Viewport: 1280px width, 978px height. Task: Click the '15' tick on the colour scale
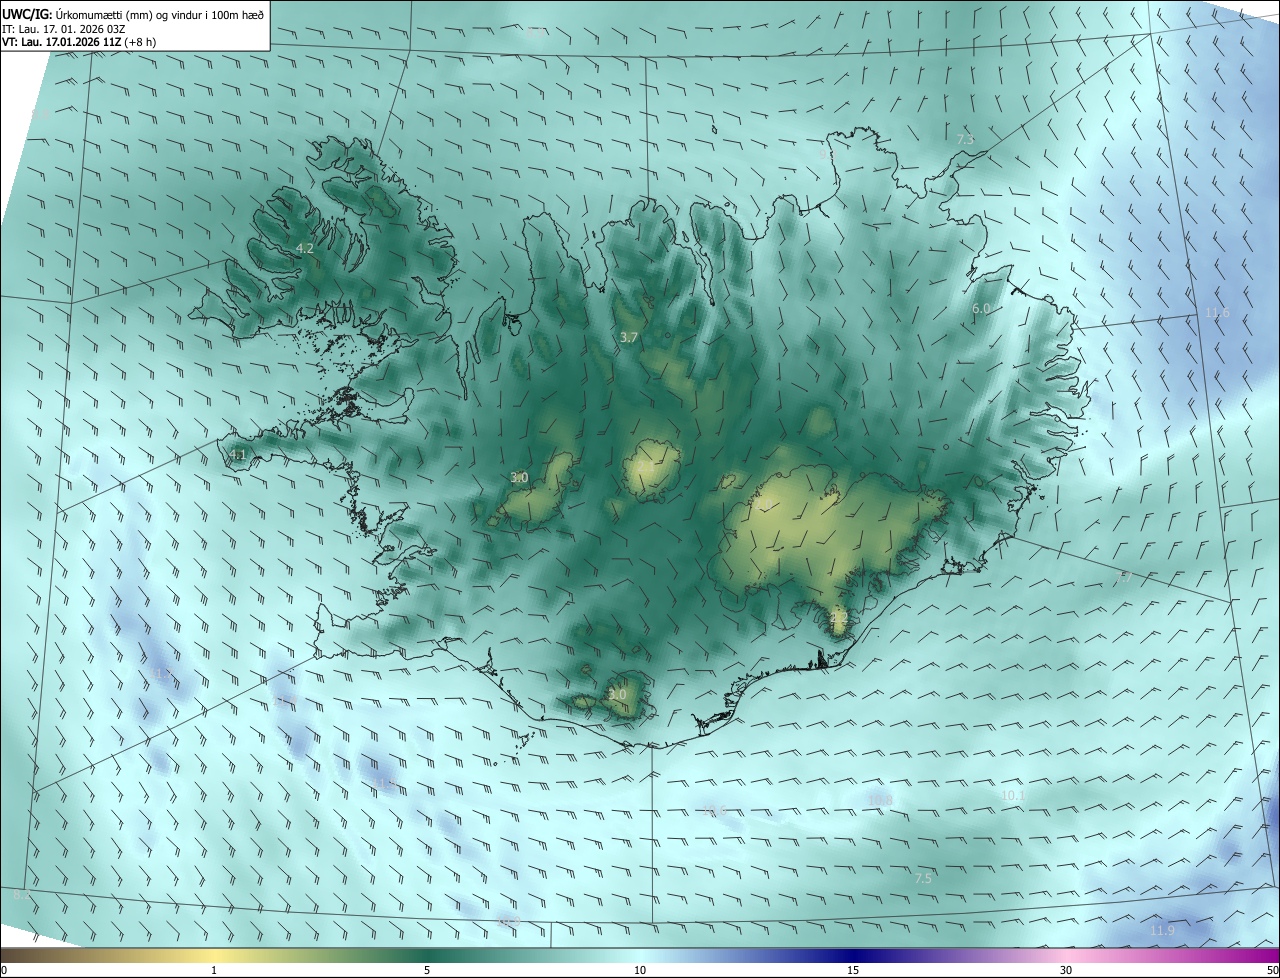[853, 971]
